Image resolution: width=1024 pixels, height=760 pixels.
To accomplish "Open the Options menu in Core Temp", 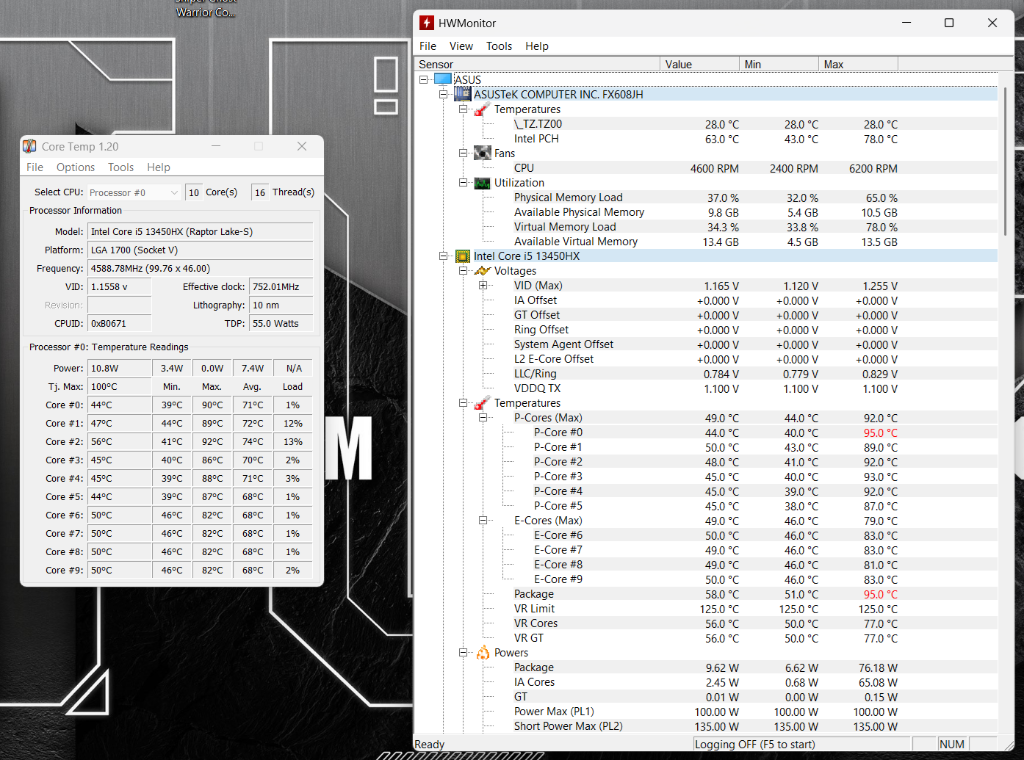I will 75,167.
